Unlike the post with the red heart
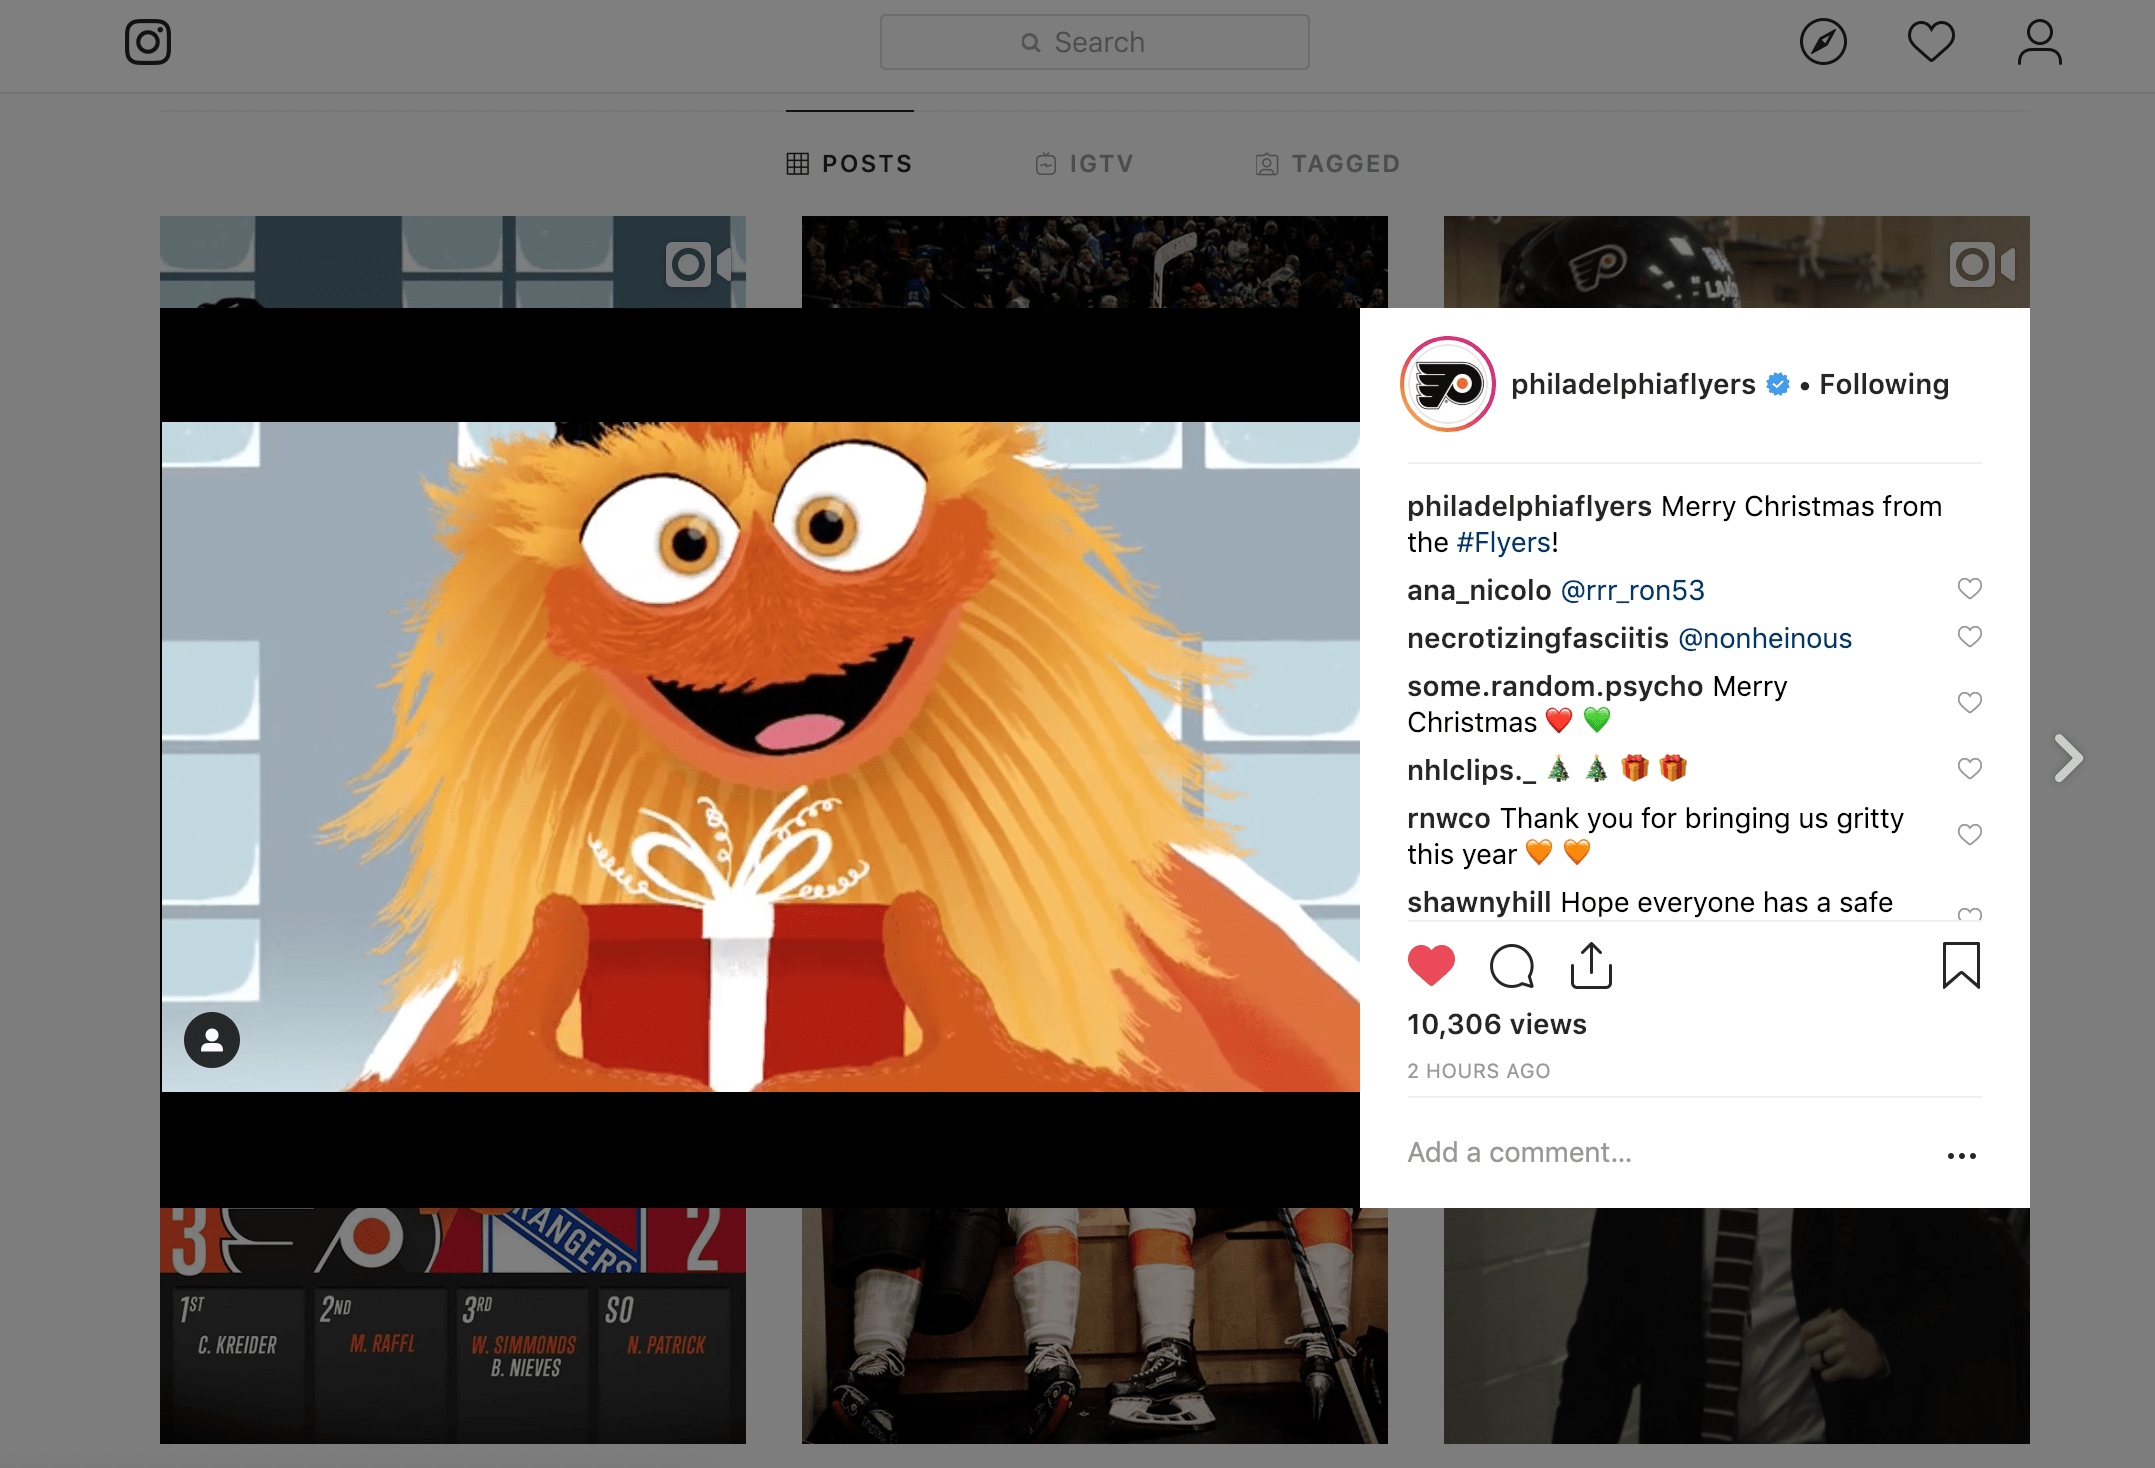The height and width of the screenshot is (1468, 2155). point(1431,965)
